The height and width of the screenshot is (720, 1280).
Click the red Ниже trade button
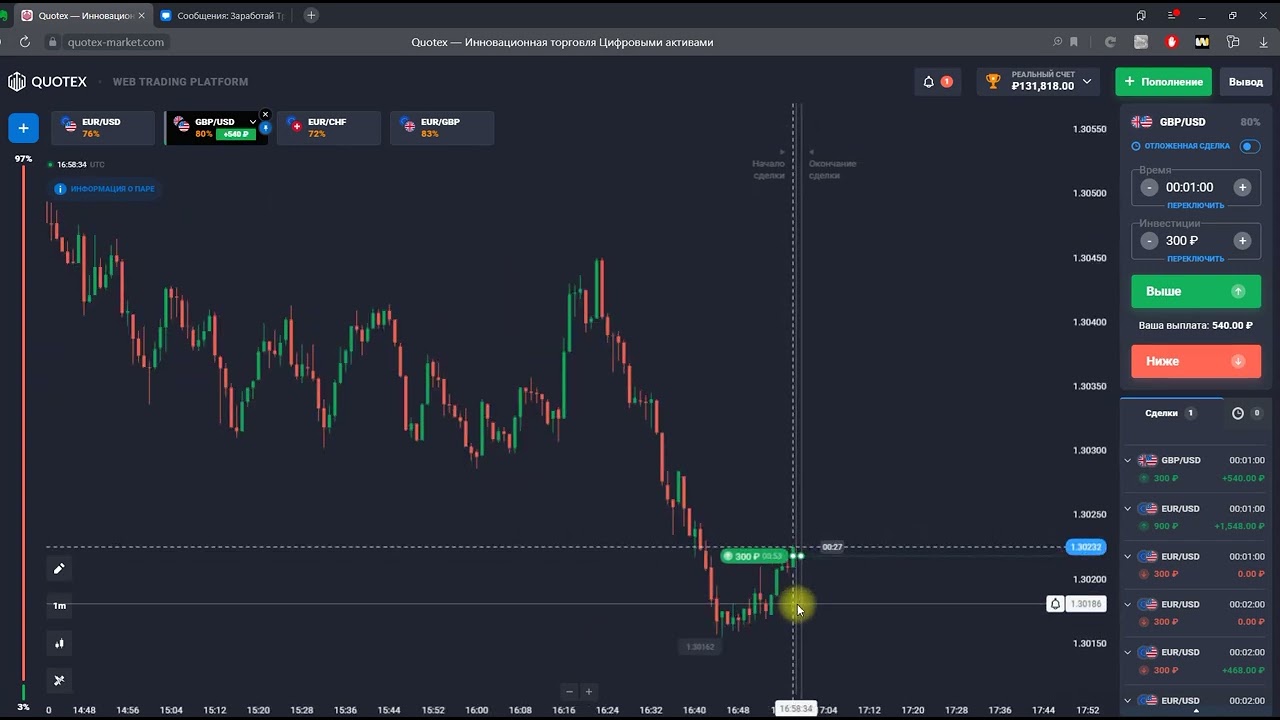pyautogui.click(x=1196, y=361)
